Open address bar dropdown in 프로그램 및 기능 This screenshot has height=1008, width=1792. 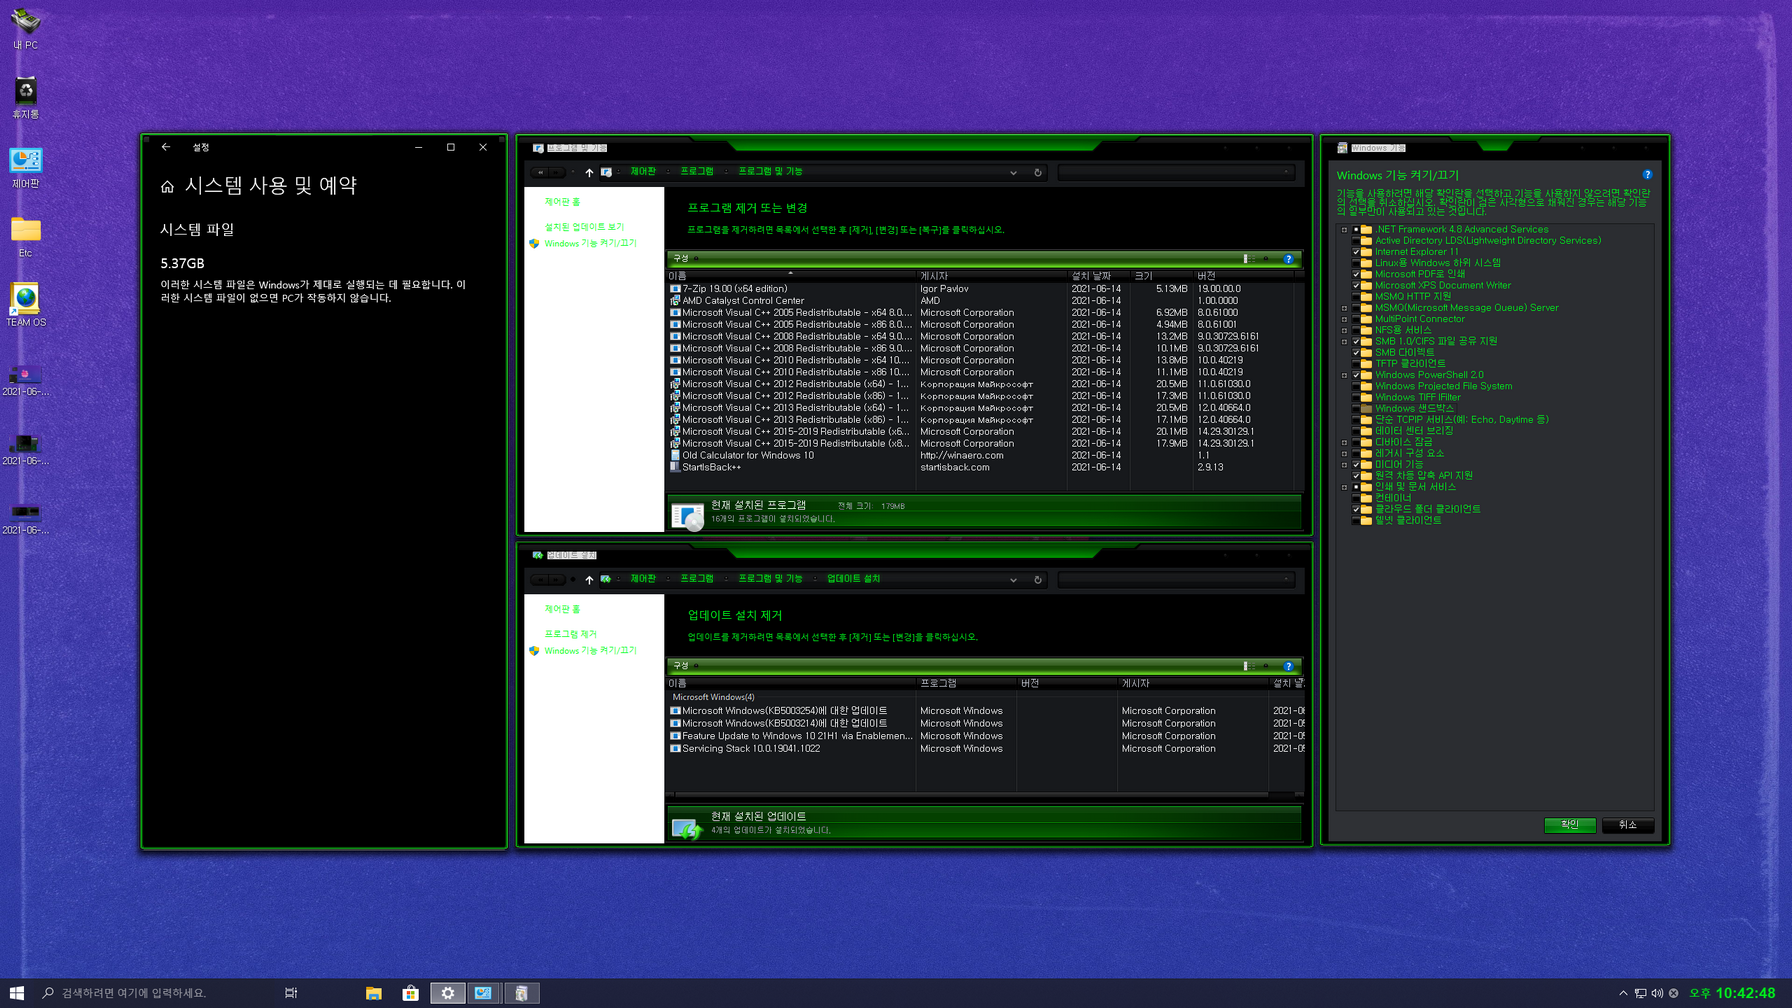pos(1013,172)
